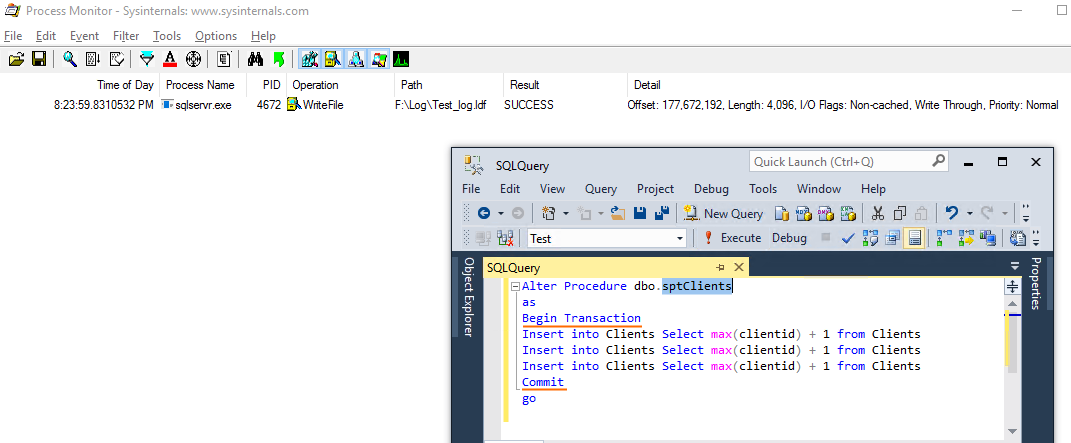
Task: Open new MDX query icon
Action: [x=803, y=214]
